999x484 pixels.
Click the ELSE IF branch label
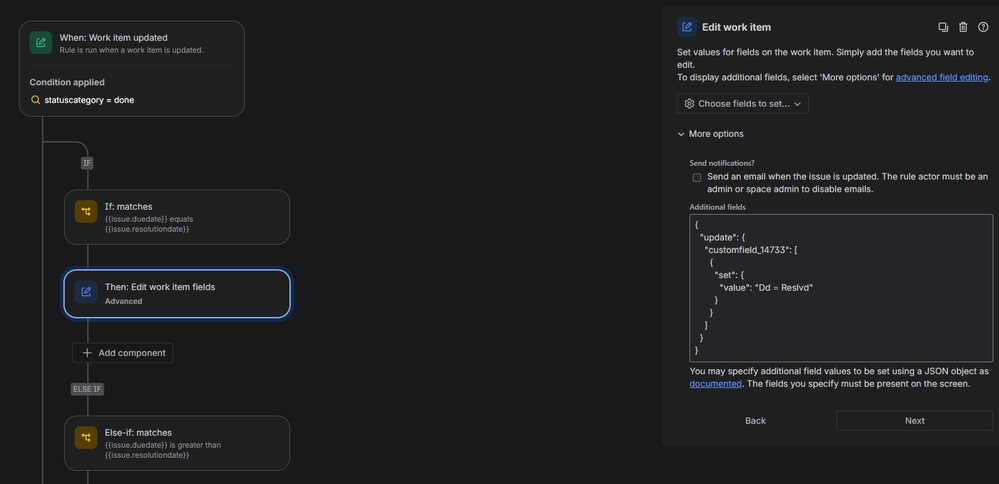(87, 389)
